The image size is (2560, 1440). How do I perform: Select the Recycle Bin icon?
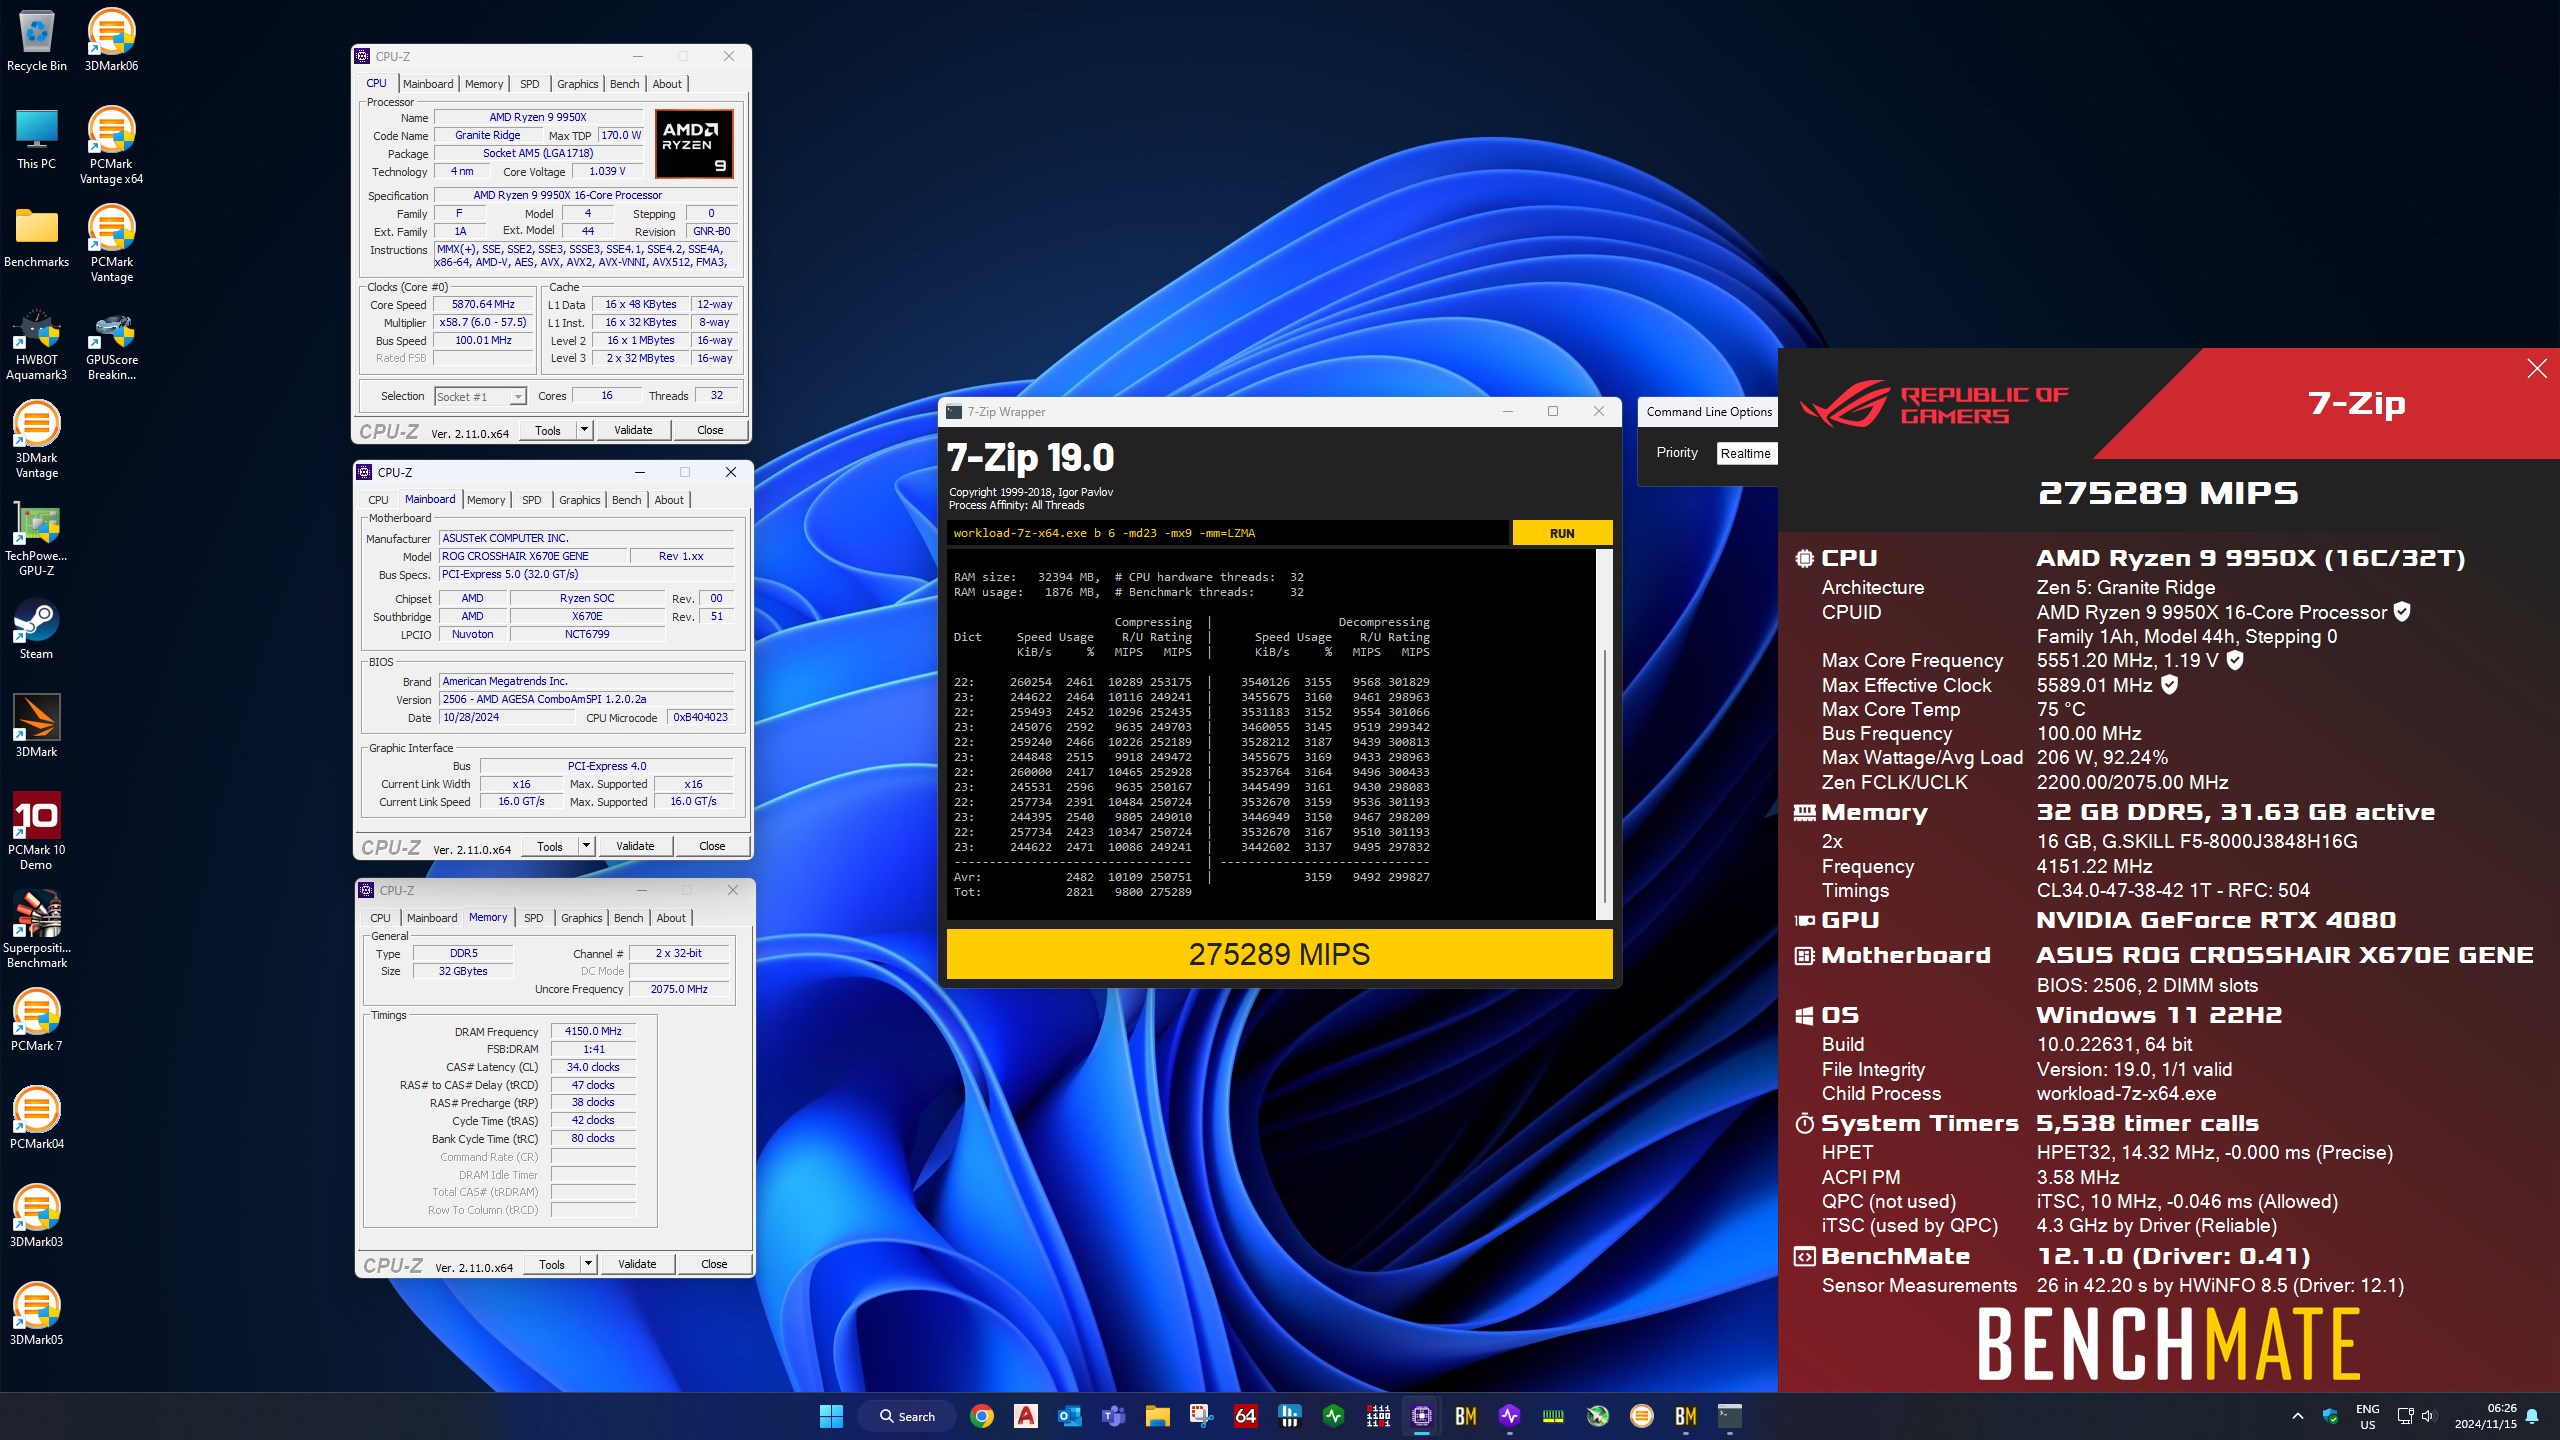pos(37,40)
